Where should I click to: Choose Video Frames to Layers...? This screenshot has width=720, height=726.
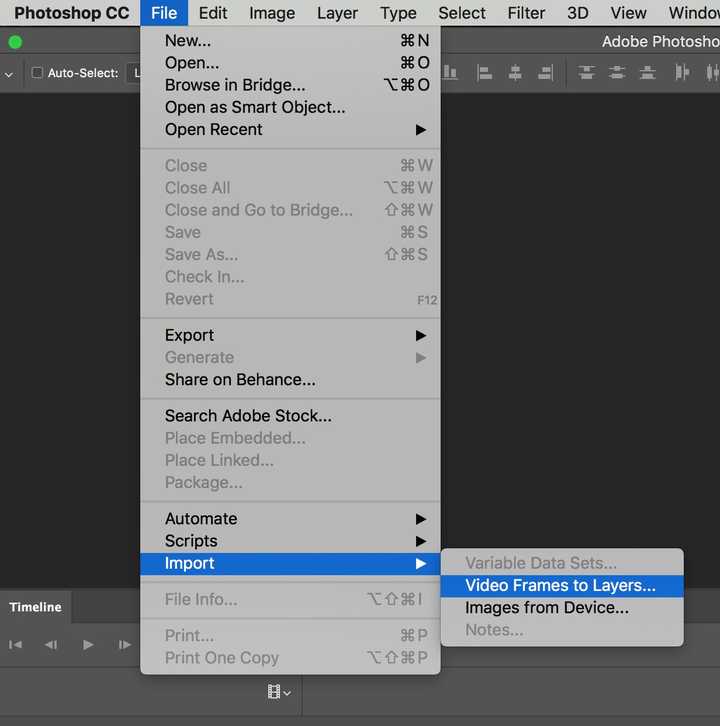562,585
